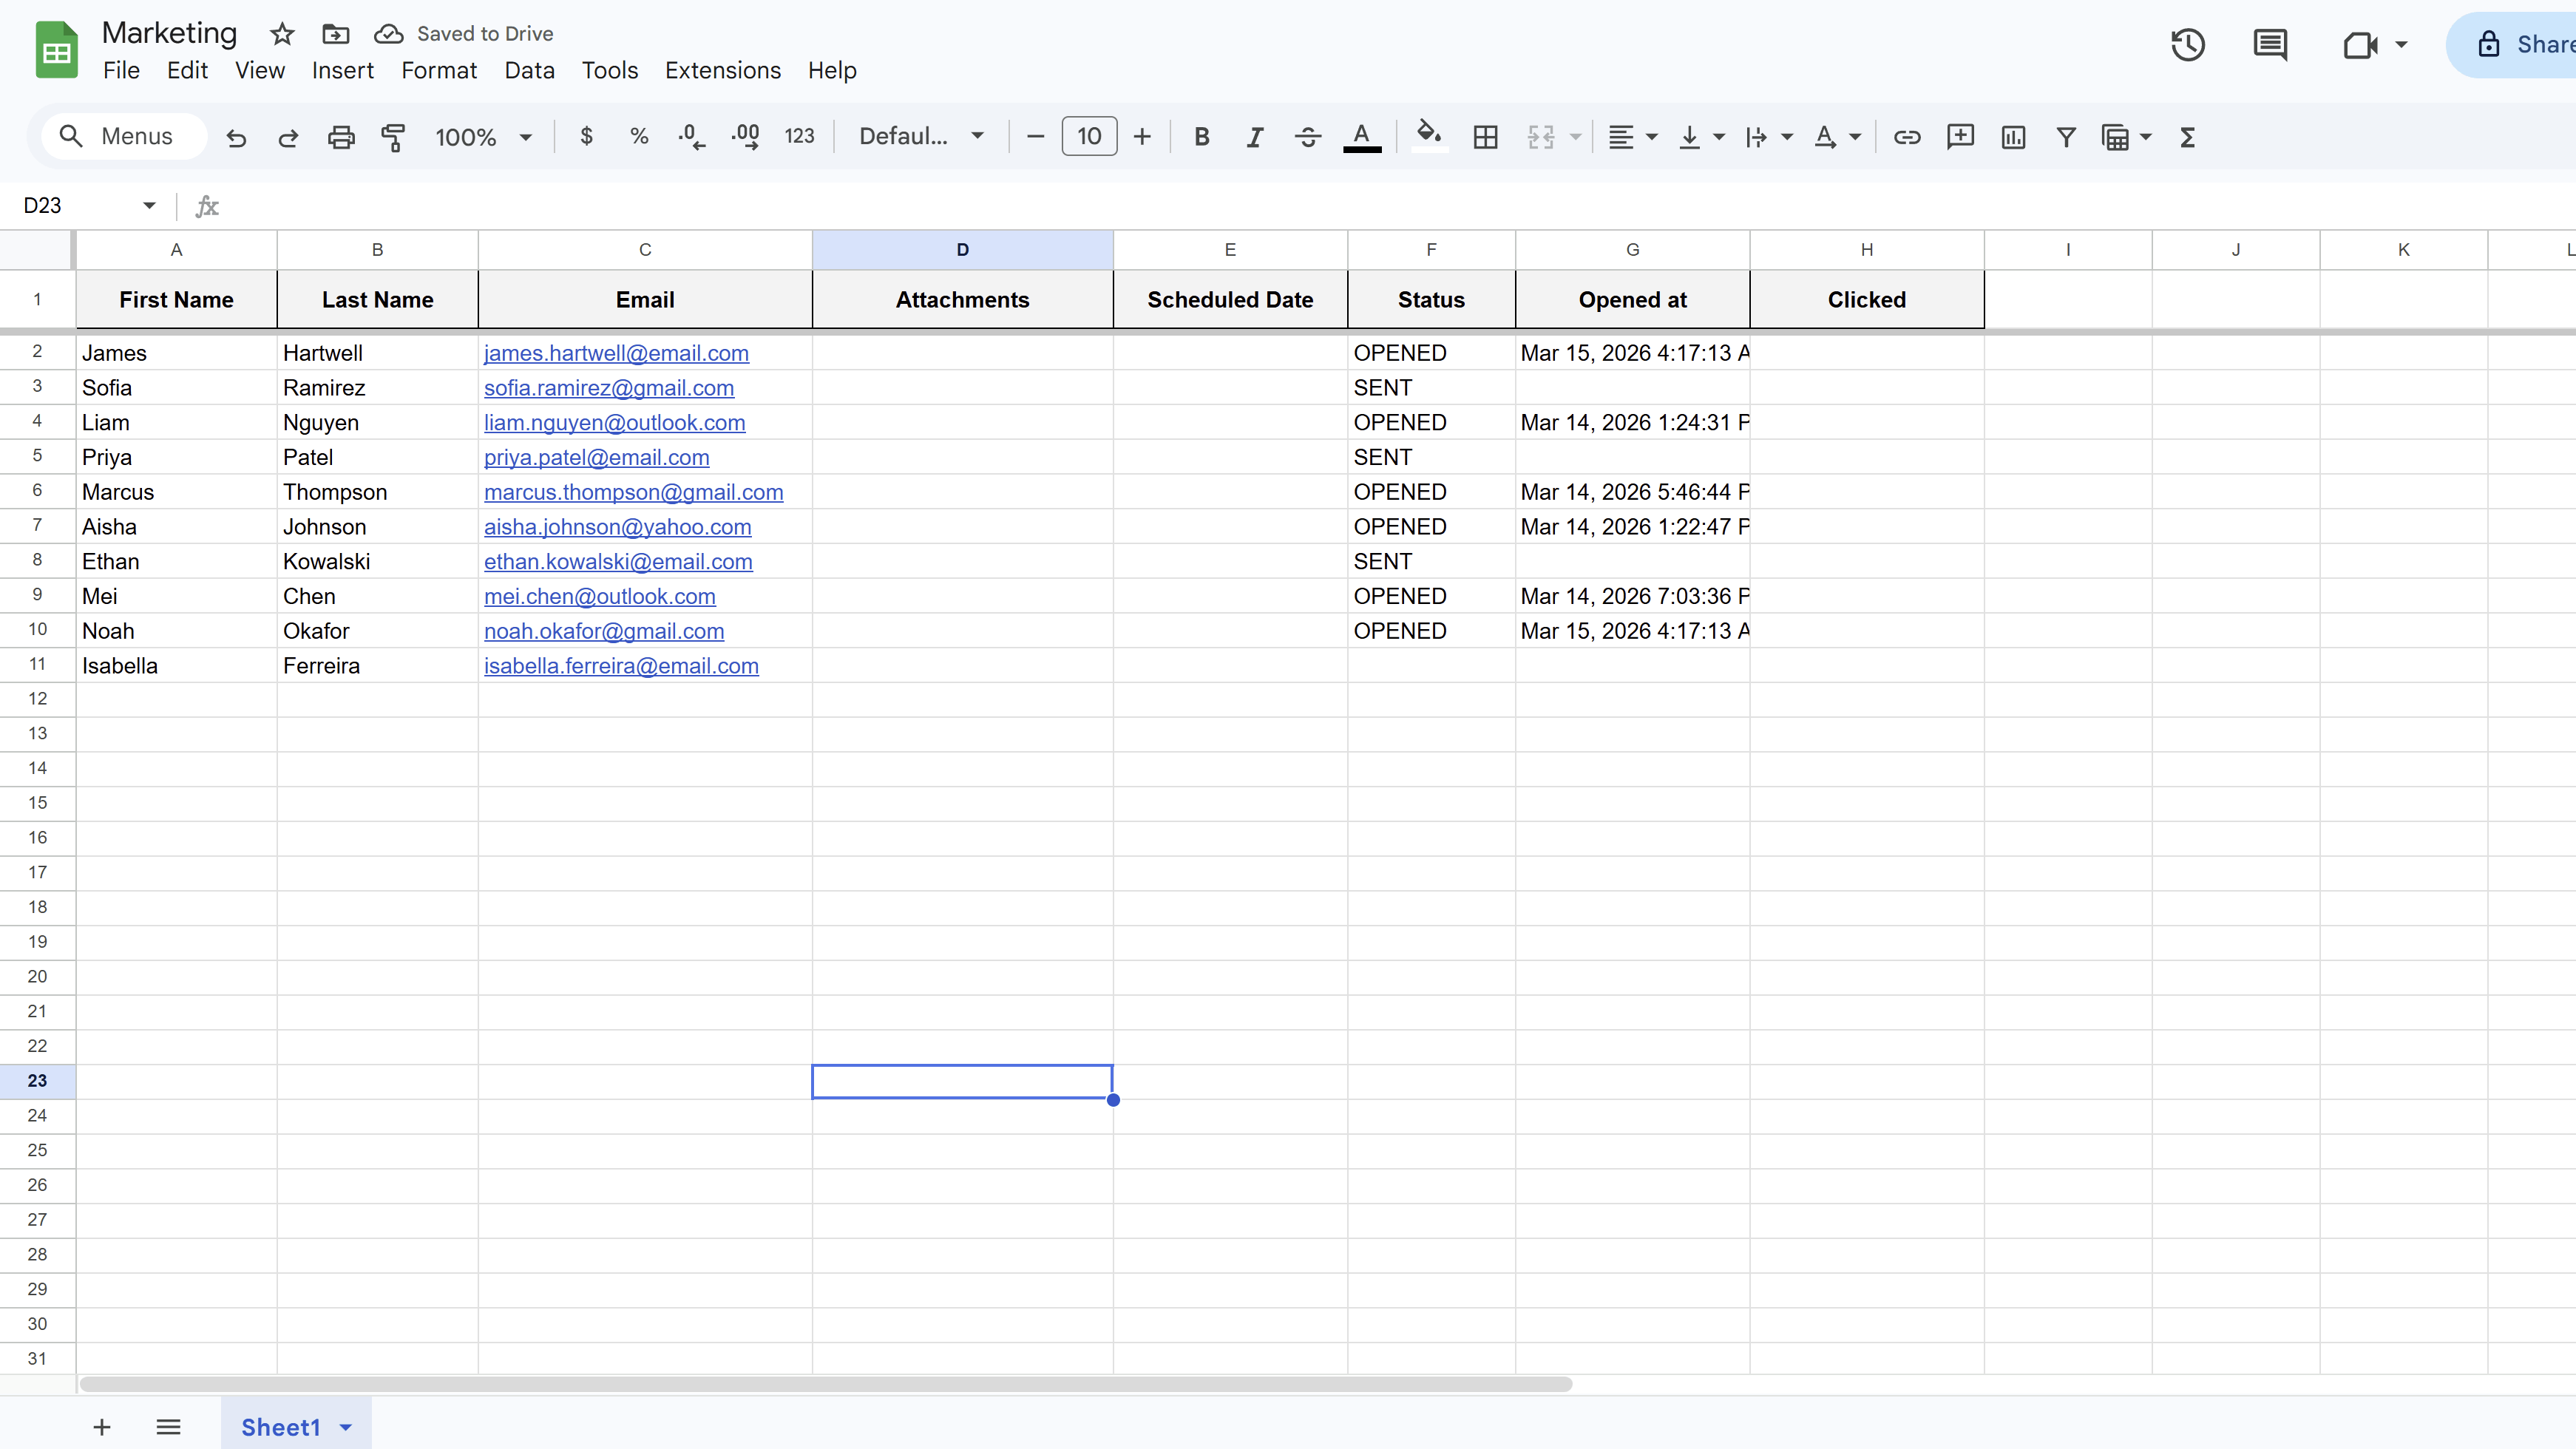2576x1449 pixels.
Task: Open the fill color picker
Action: click(1428, 137)
